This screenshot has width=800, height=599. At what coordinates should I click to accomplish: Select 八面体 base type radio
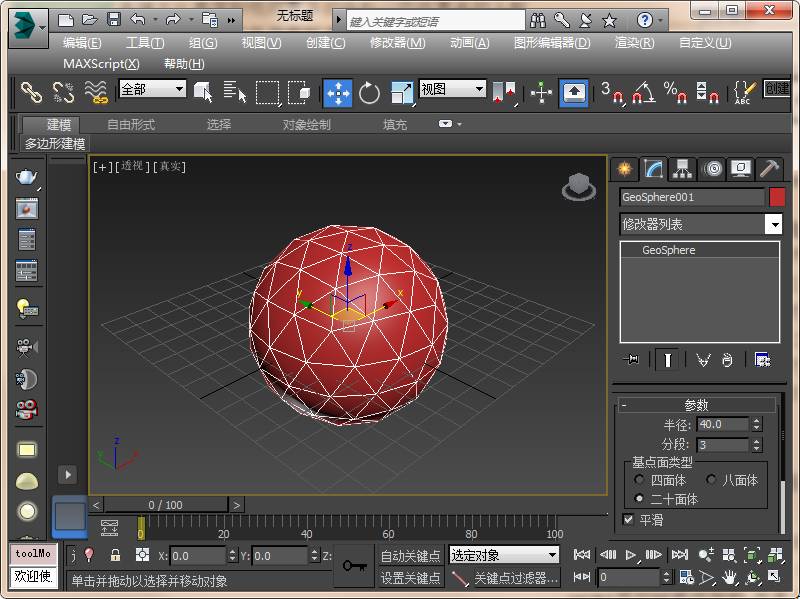coord(711,480)
